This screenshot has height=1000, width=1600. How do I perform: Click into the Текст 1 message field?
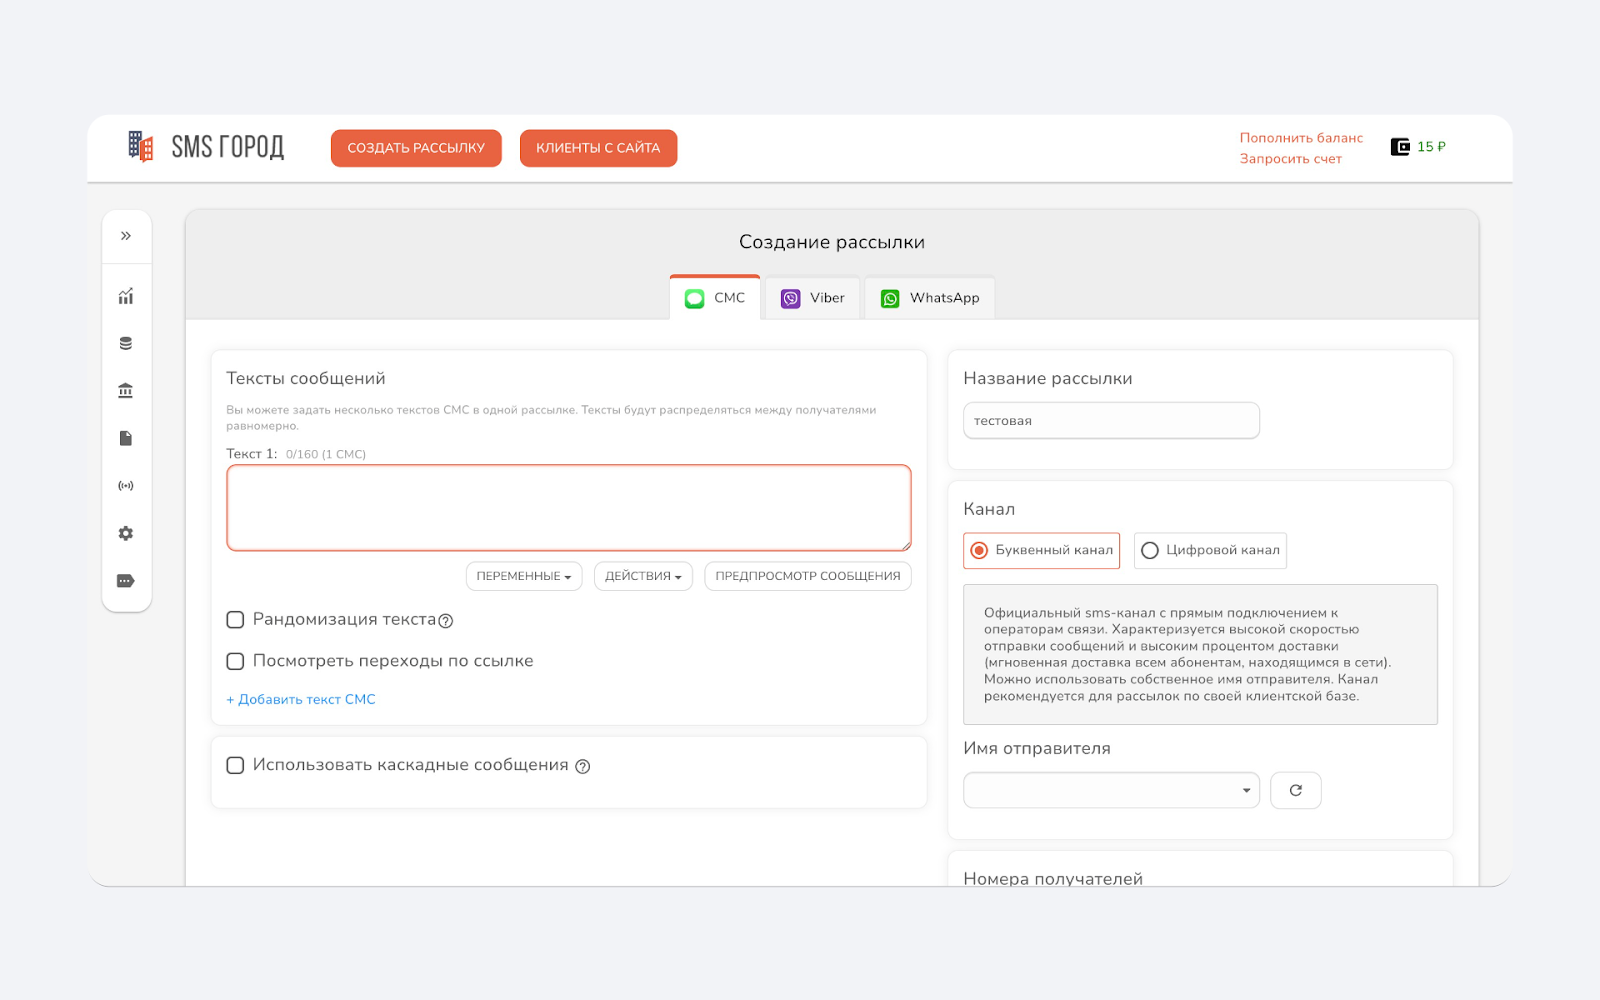pyautogui.click(x=568, y=508)
